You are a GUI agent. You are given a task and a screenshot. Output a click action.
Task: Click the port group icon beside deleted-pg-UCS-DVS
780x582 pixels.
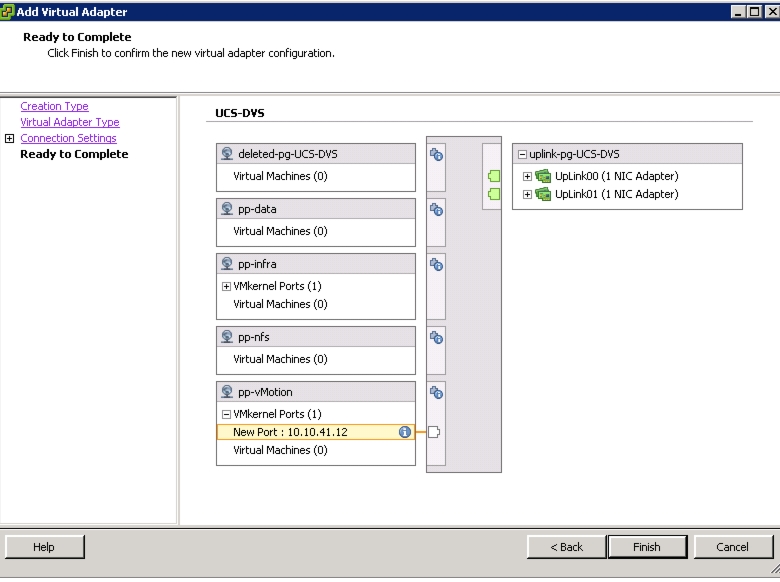click(x=436, y=155)
